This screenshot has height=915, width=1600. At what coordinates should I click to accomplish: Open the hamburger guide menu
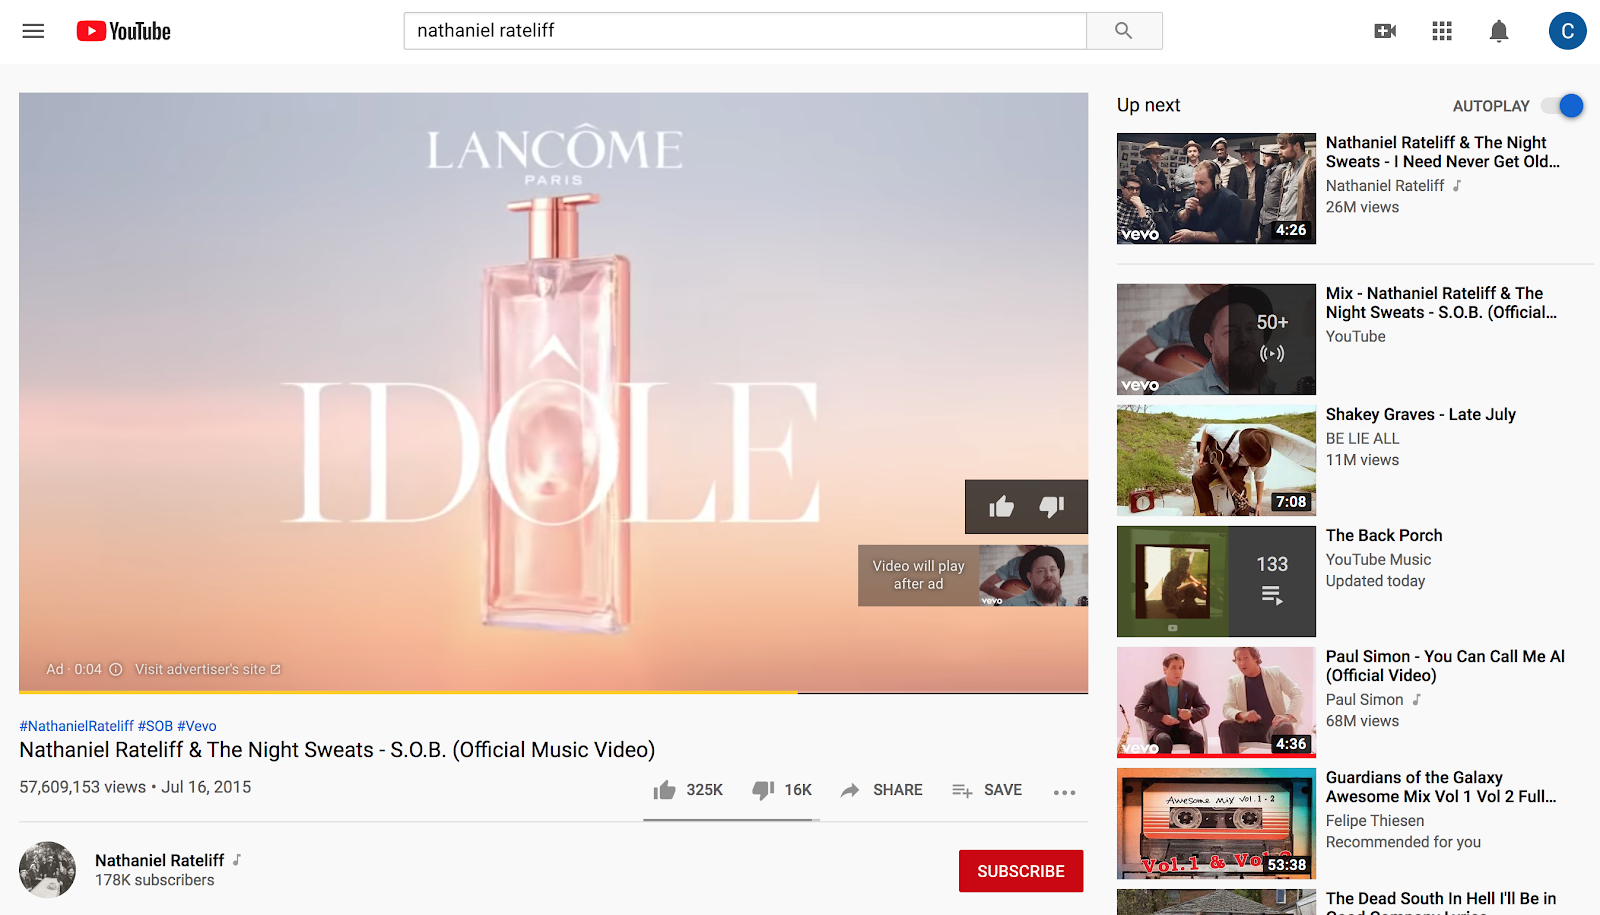coord(33,31)
